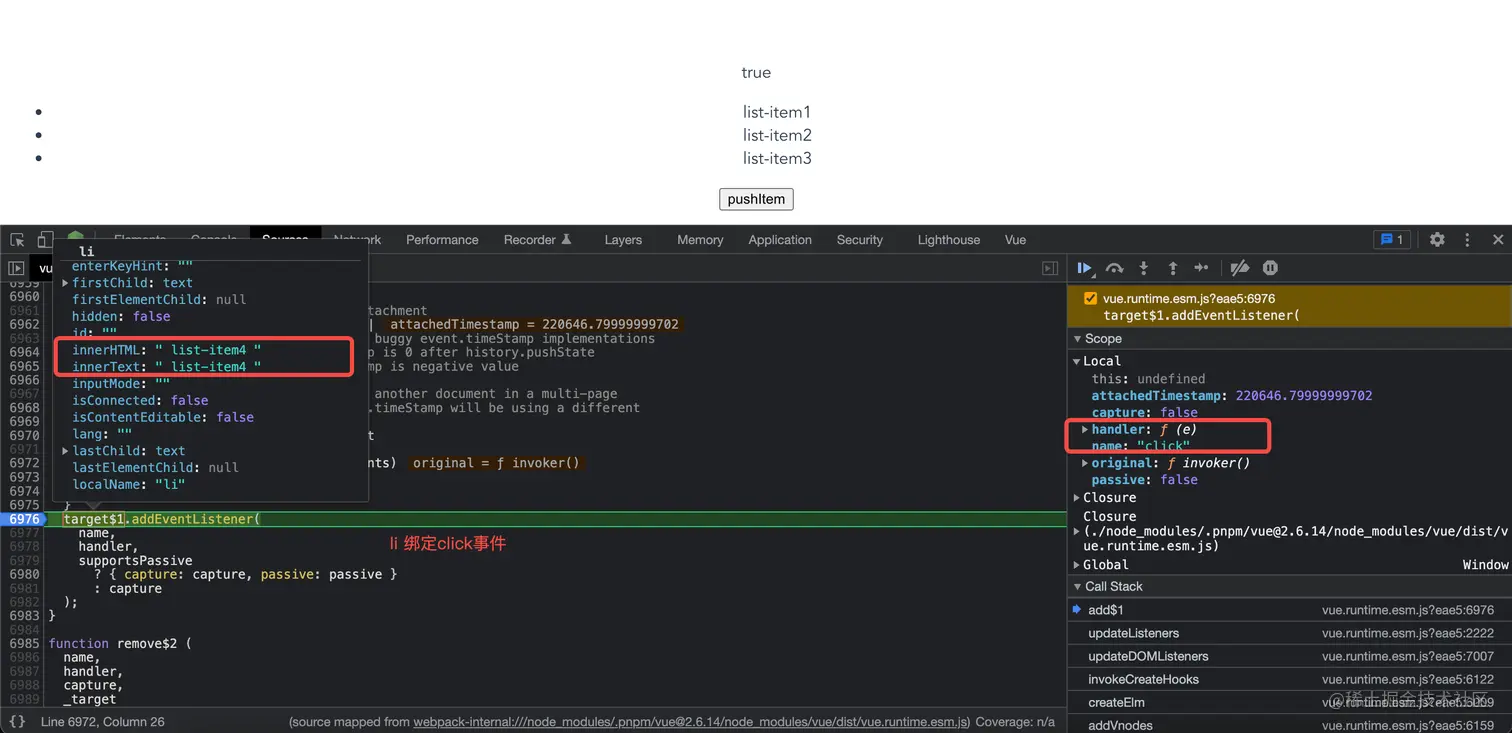Step into next function call

(1144, 268)
